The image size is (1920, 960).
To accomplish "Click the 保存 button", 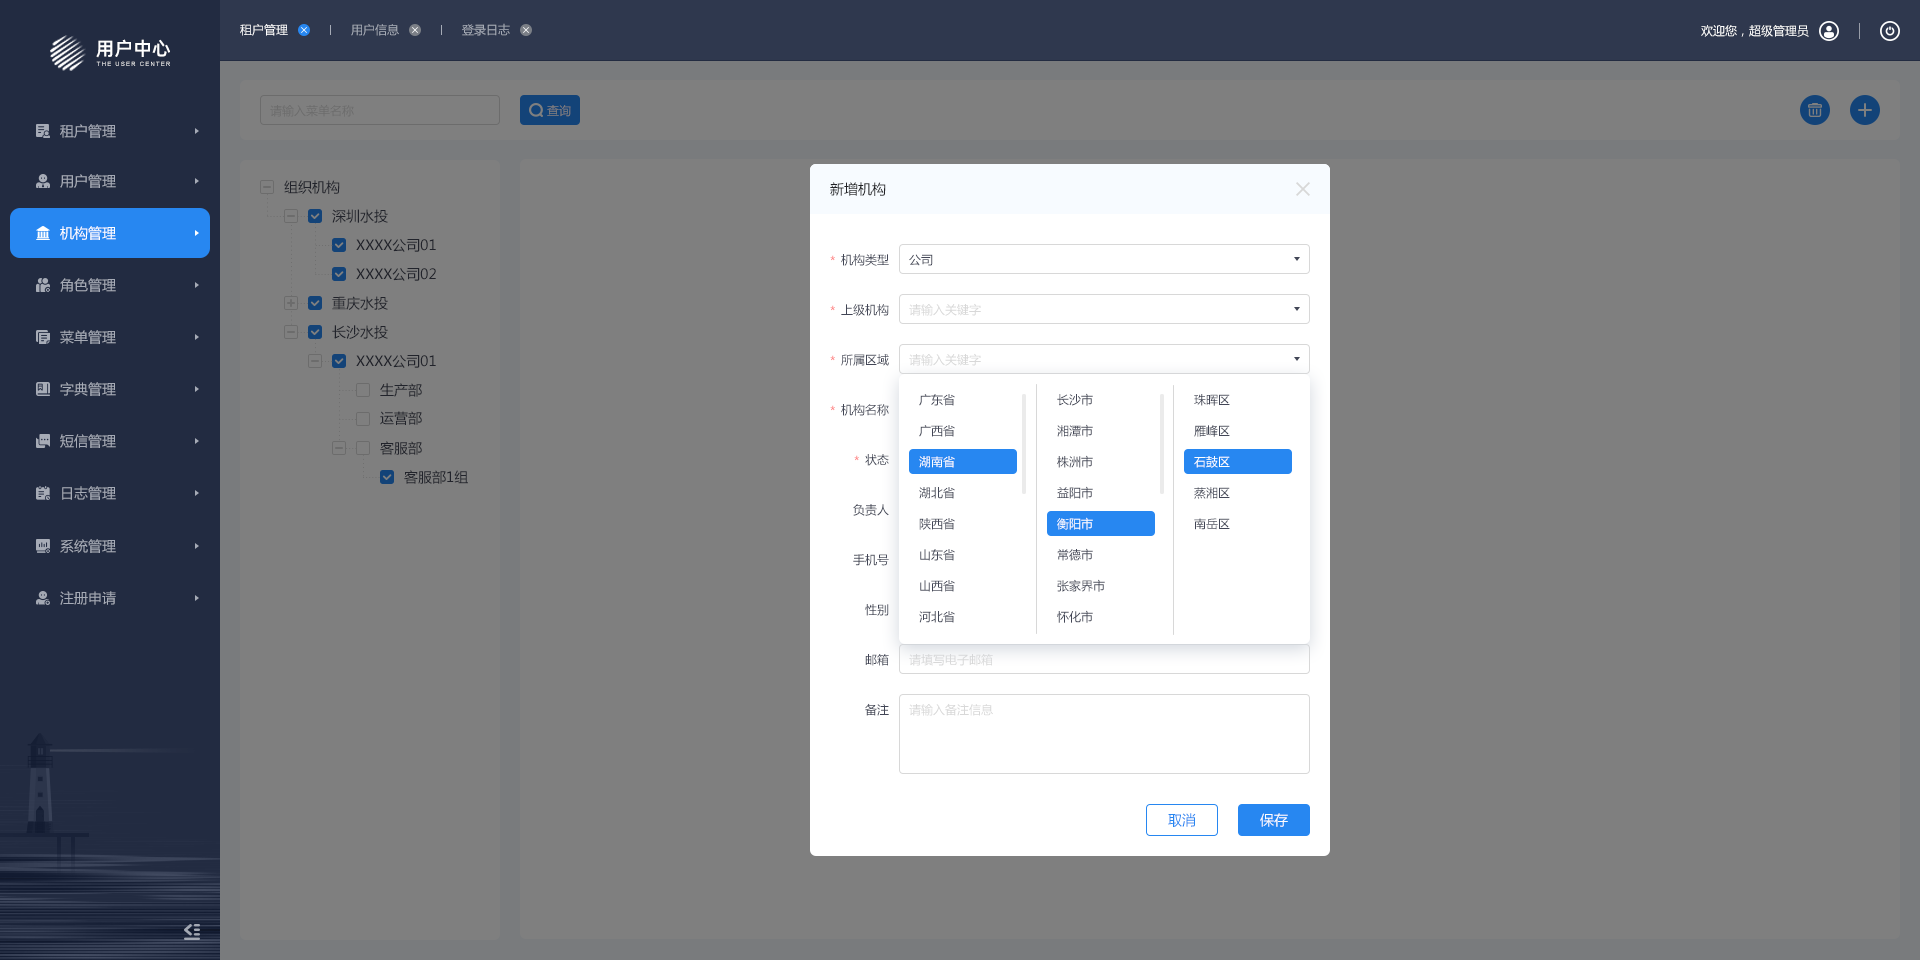I will tap(1273, 820).
